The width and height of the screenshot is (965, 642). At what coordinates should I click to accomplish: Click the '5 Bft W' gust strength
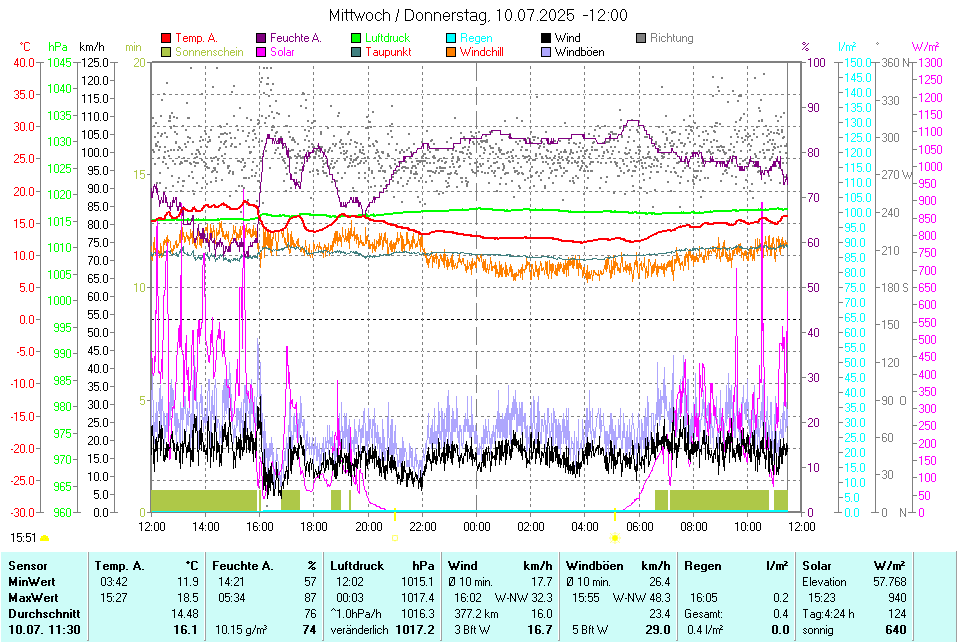[590, 630]
